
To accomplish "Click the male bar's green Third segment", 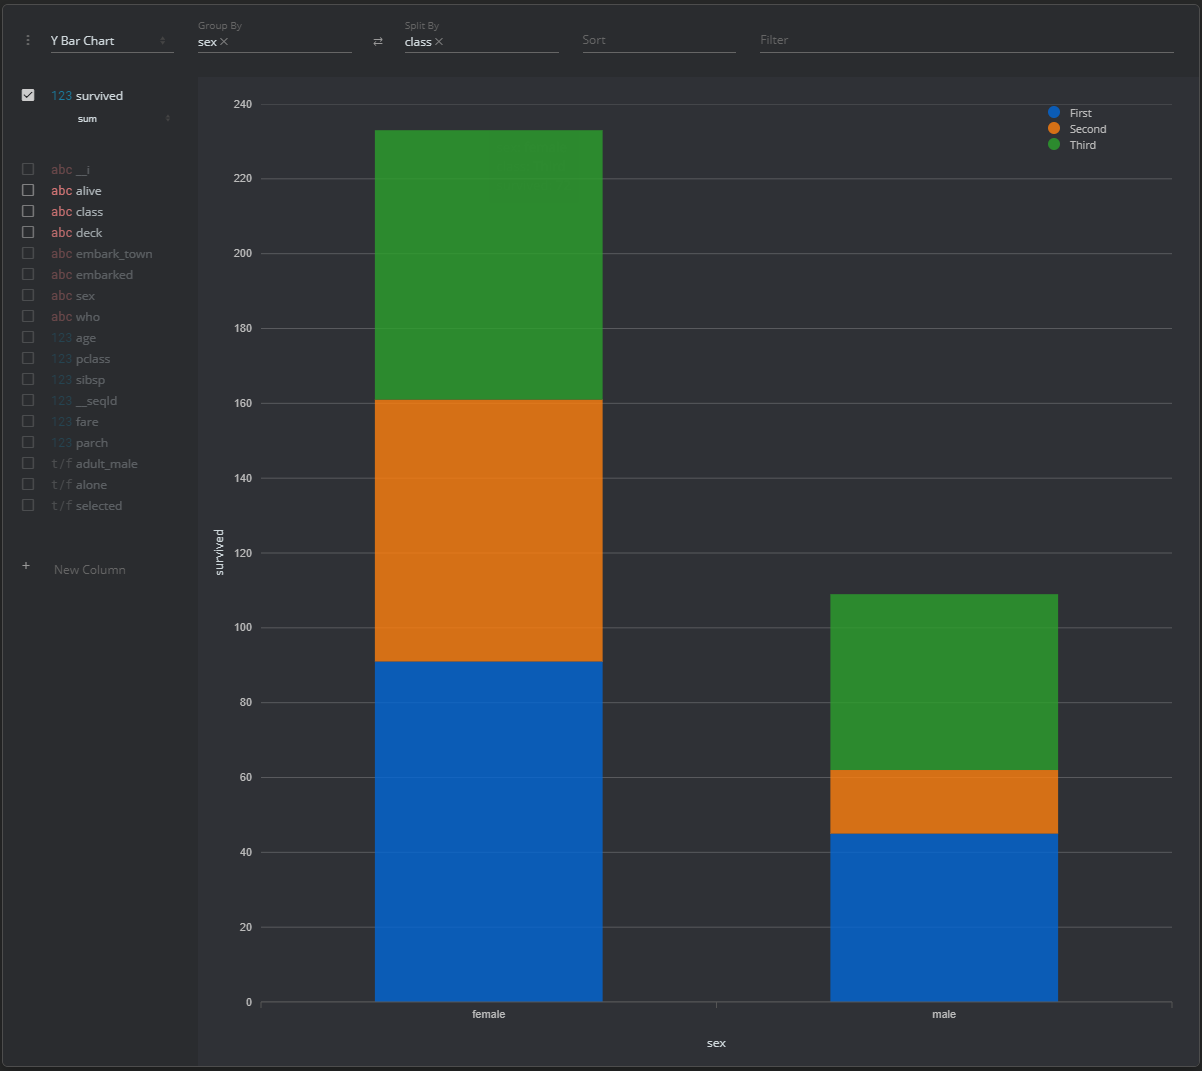I will point(944,682).
